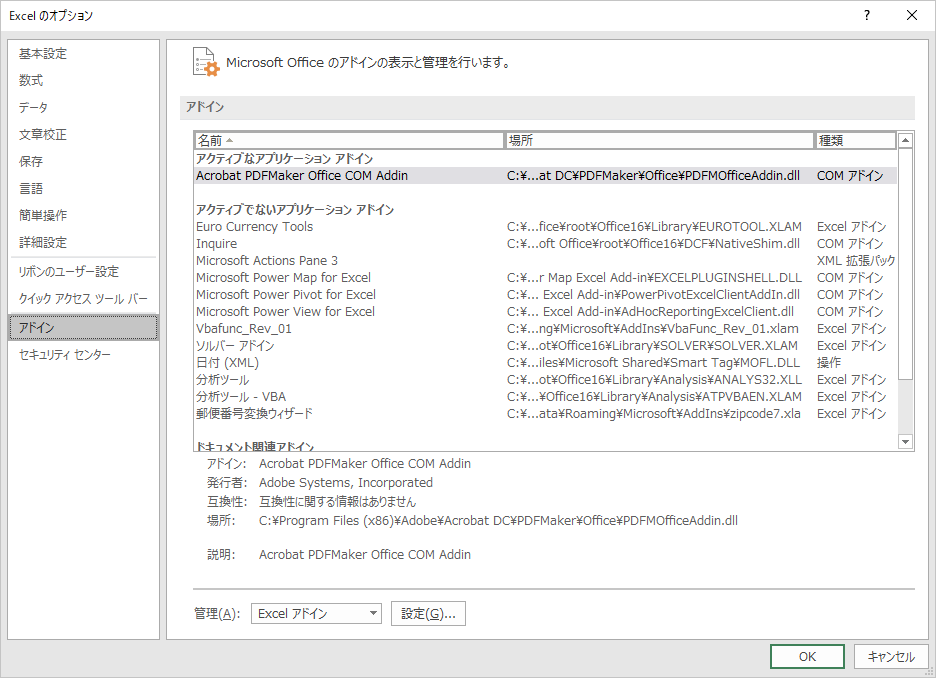
Task: Select the Vbafunc_Rev_01 add-in
Action: (x=546, y=329)
